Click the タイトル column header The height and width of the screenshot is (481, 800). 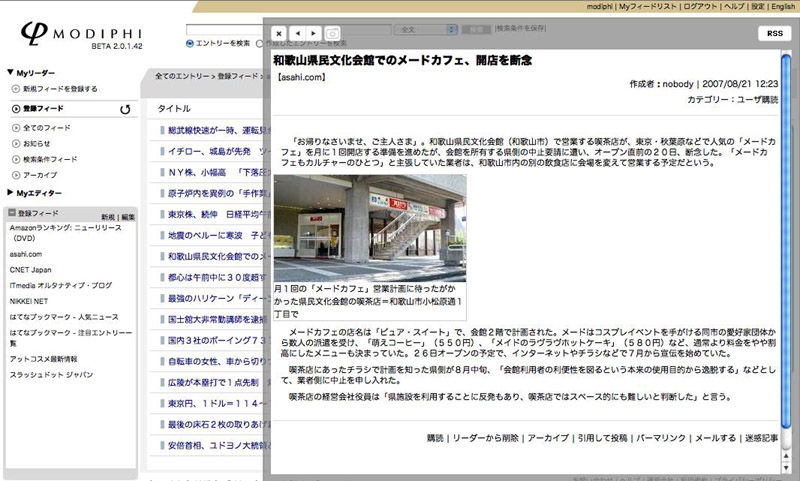tap(173, 109)
